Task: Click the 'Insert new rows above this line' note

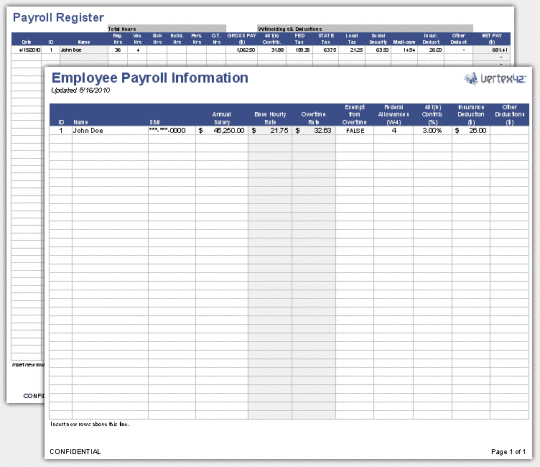Action: point(90,424)
